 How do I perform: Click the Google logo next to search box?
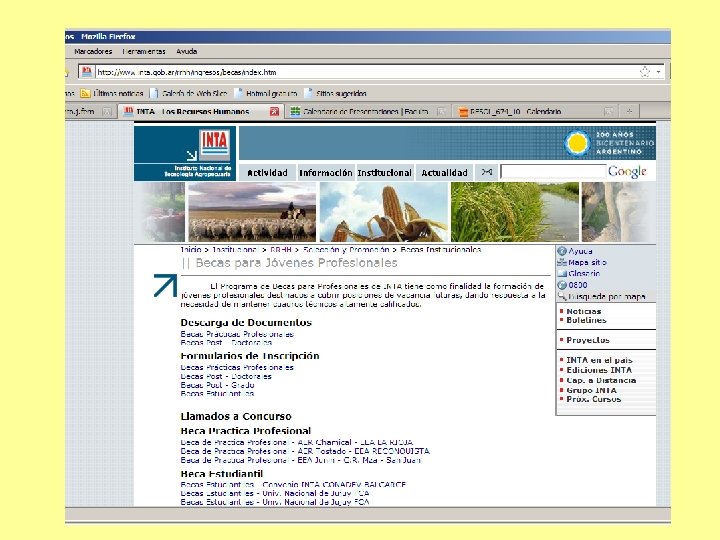click(x=627, y=172)
